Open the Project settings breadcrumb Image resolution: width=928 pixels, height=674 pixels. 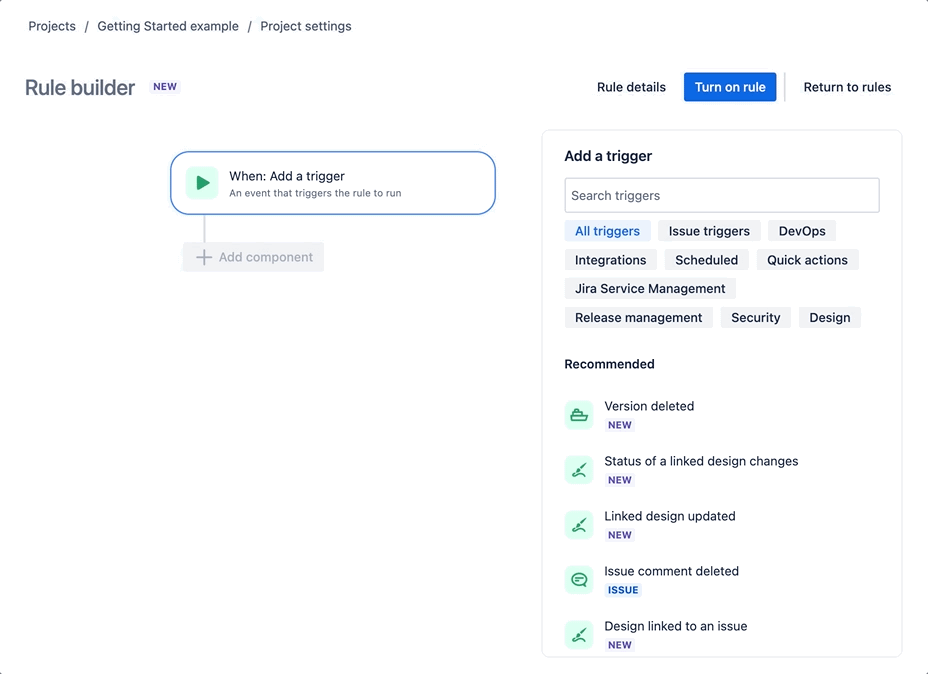[306, 26]
